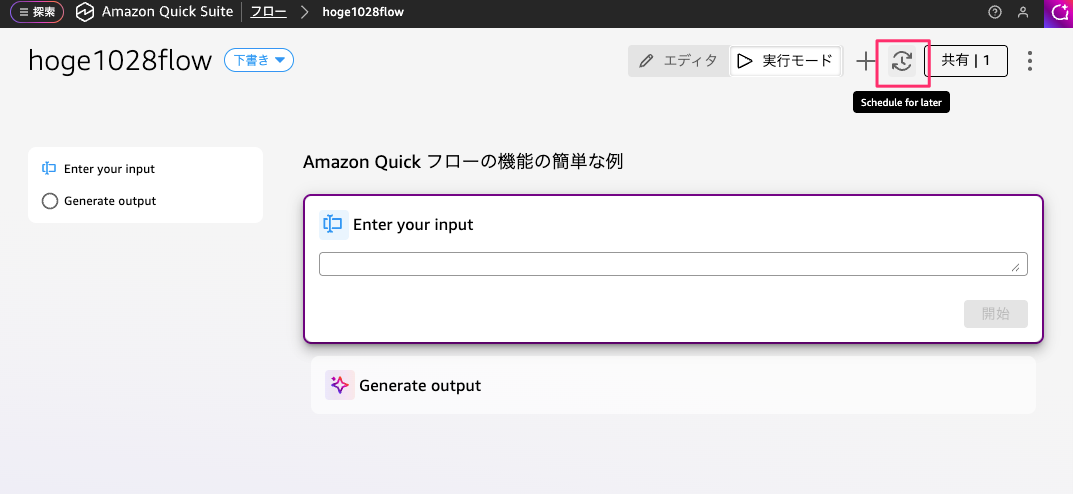The height and width of the screenshot is (494, 1073).
Task: Open the 共有 | 1 share button
Action: coord(966,61)
